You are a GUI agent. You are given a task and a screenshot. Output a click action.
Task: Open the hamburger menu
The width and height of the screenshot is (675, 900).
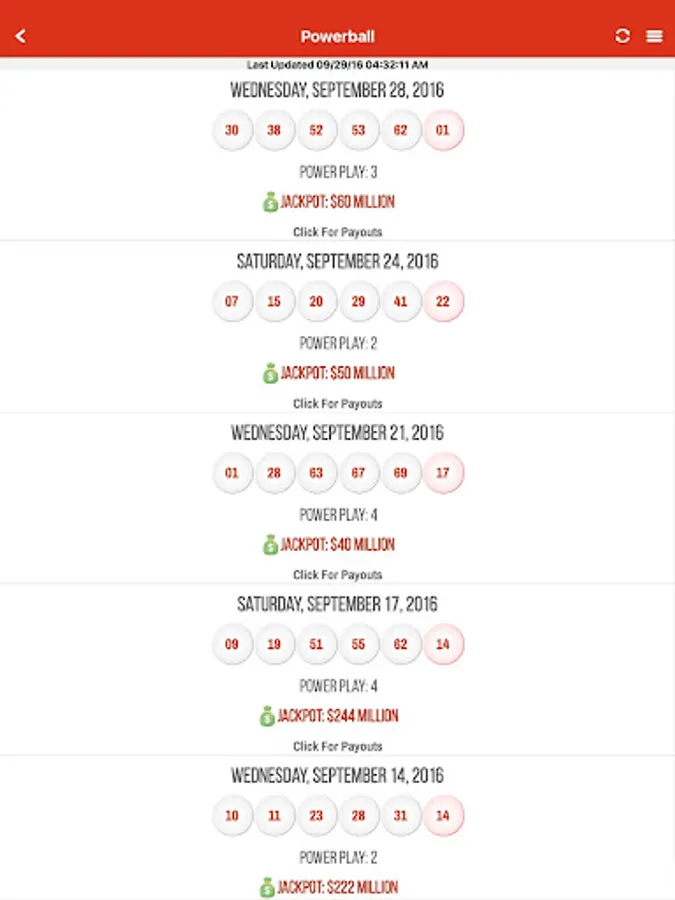point(655,36)
